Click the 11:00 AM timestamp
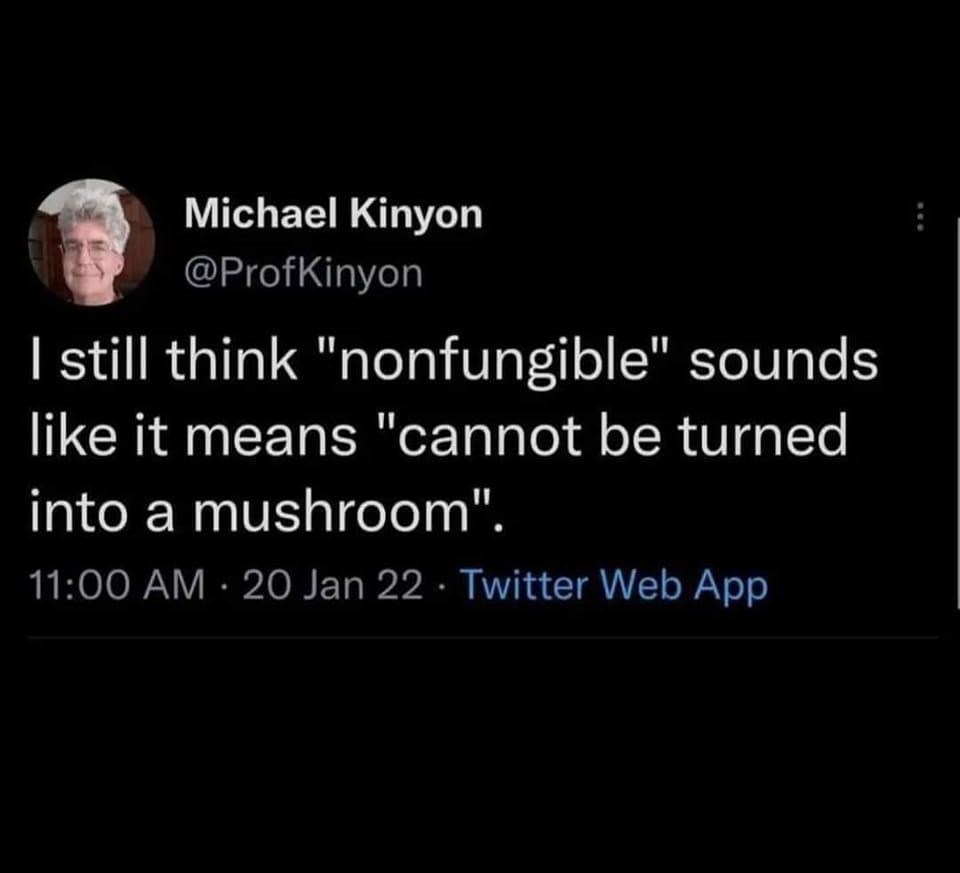960x873 pixels. coord(112,586)
